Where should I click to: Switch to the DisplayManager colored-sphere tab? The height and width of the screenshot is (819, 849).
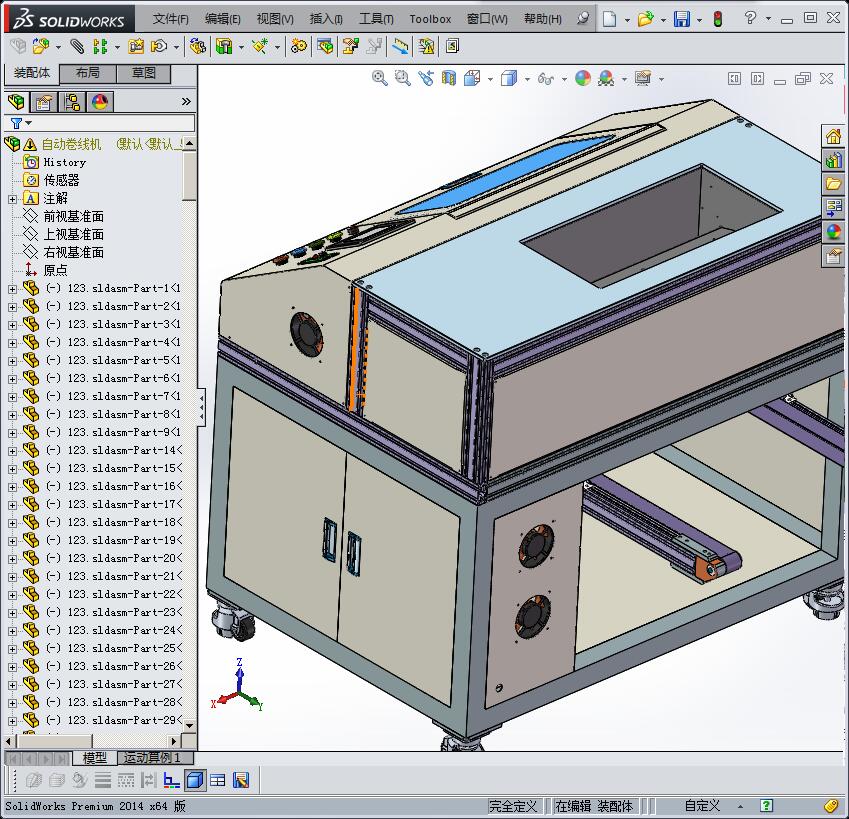(x=98, y=100)
